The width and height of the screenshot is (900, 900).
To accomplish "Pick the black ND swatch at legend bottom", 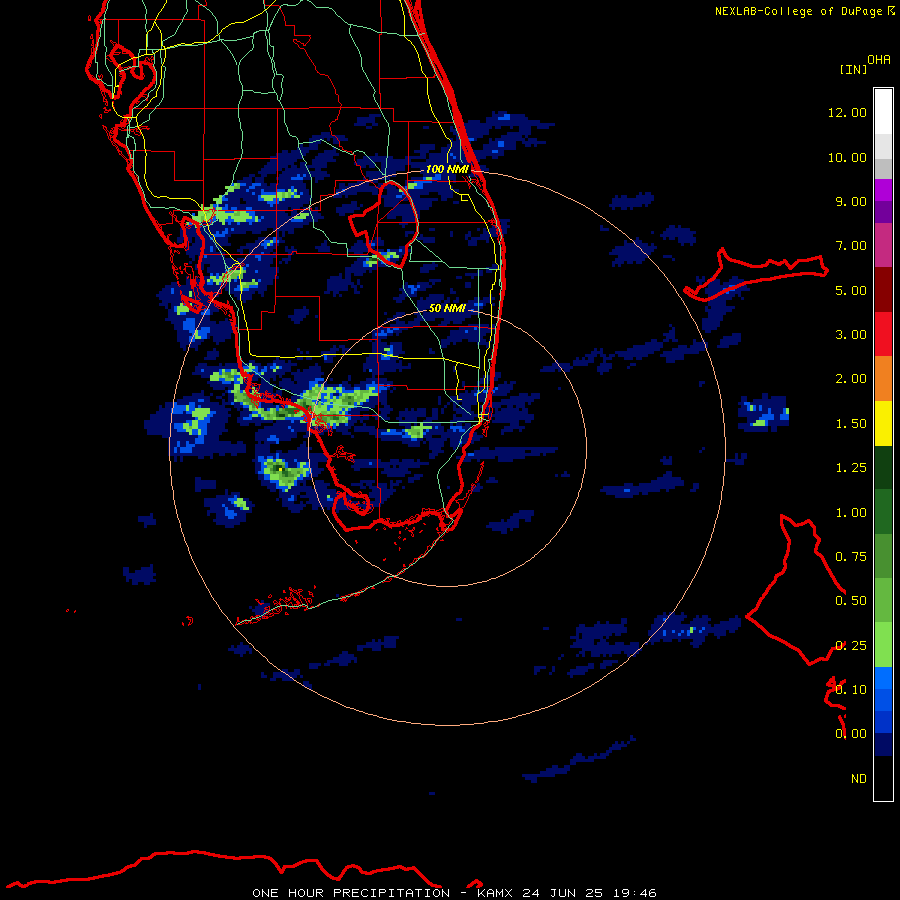I will (x=883, y=778).
